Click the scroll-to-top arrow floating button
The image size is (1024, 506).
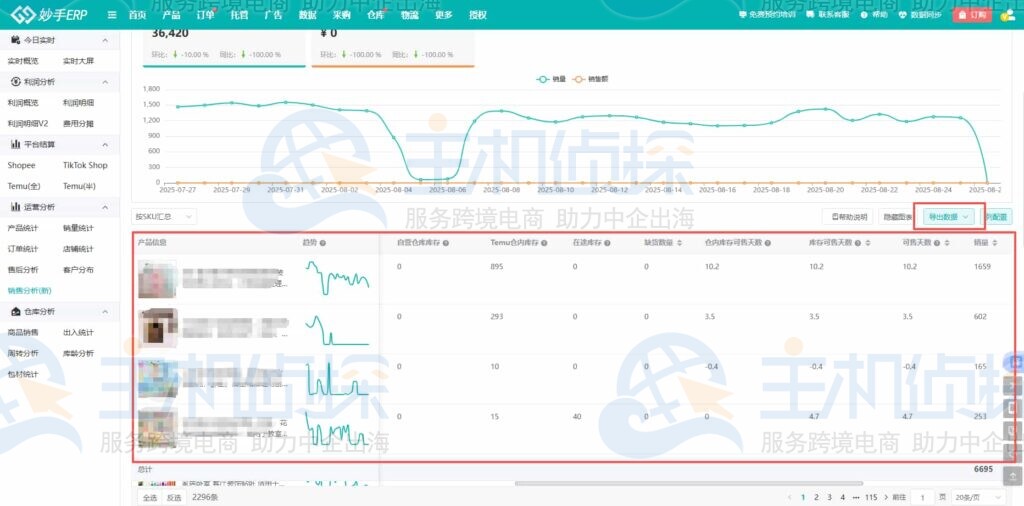(x=1013, y=476)
